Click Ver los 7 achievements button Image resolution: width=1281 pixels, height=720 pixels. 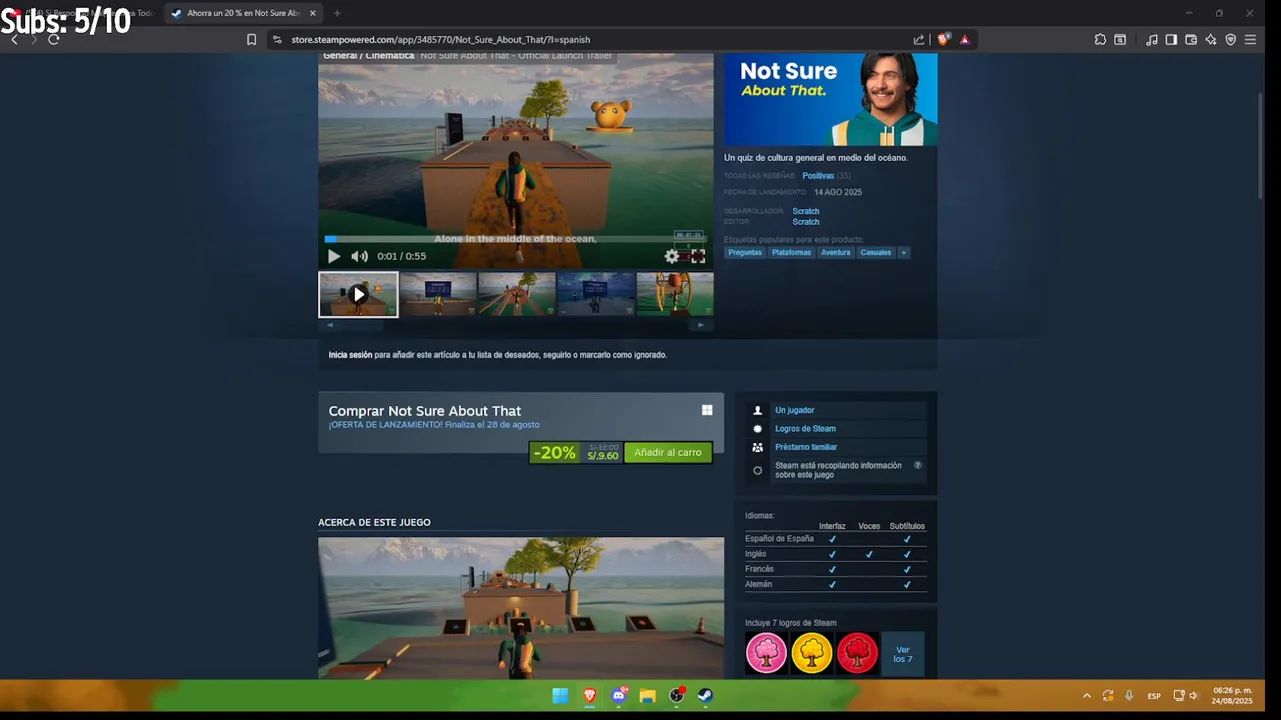pos(902,654)
